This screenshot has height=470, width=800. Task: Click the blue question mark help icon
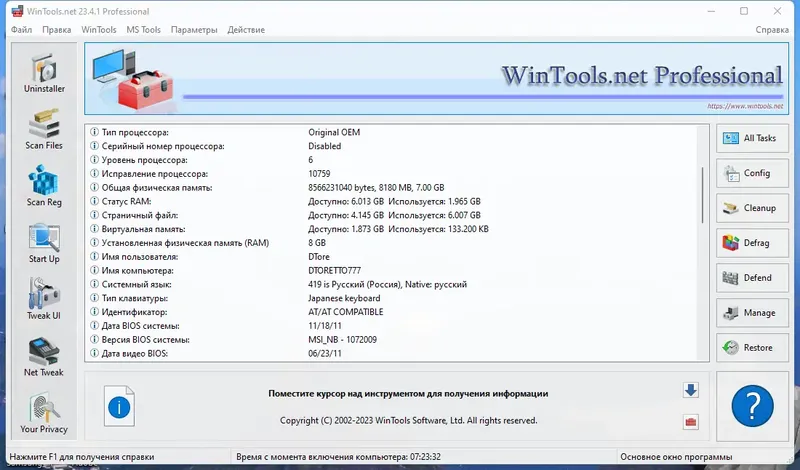pyautogui.click(x=752, y=406)
